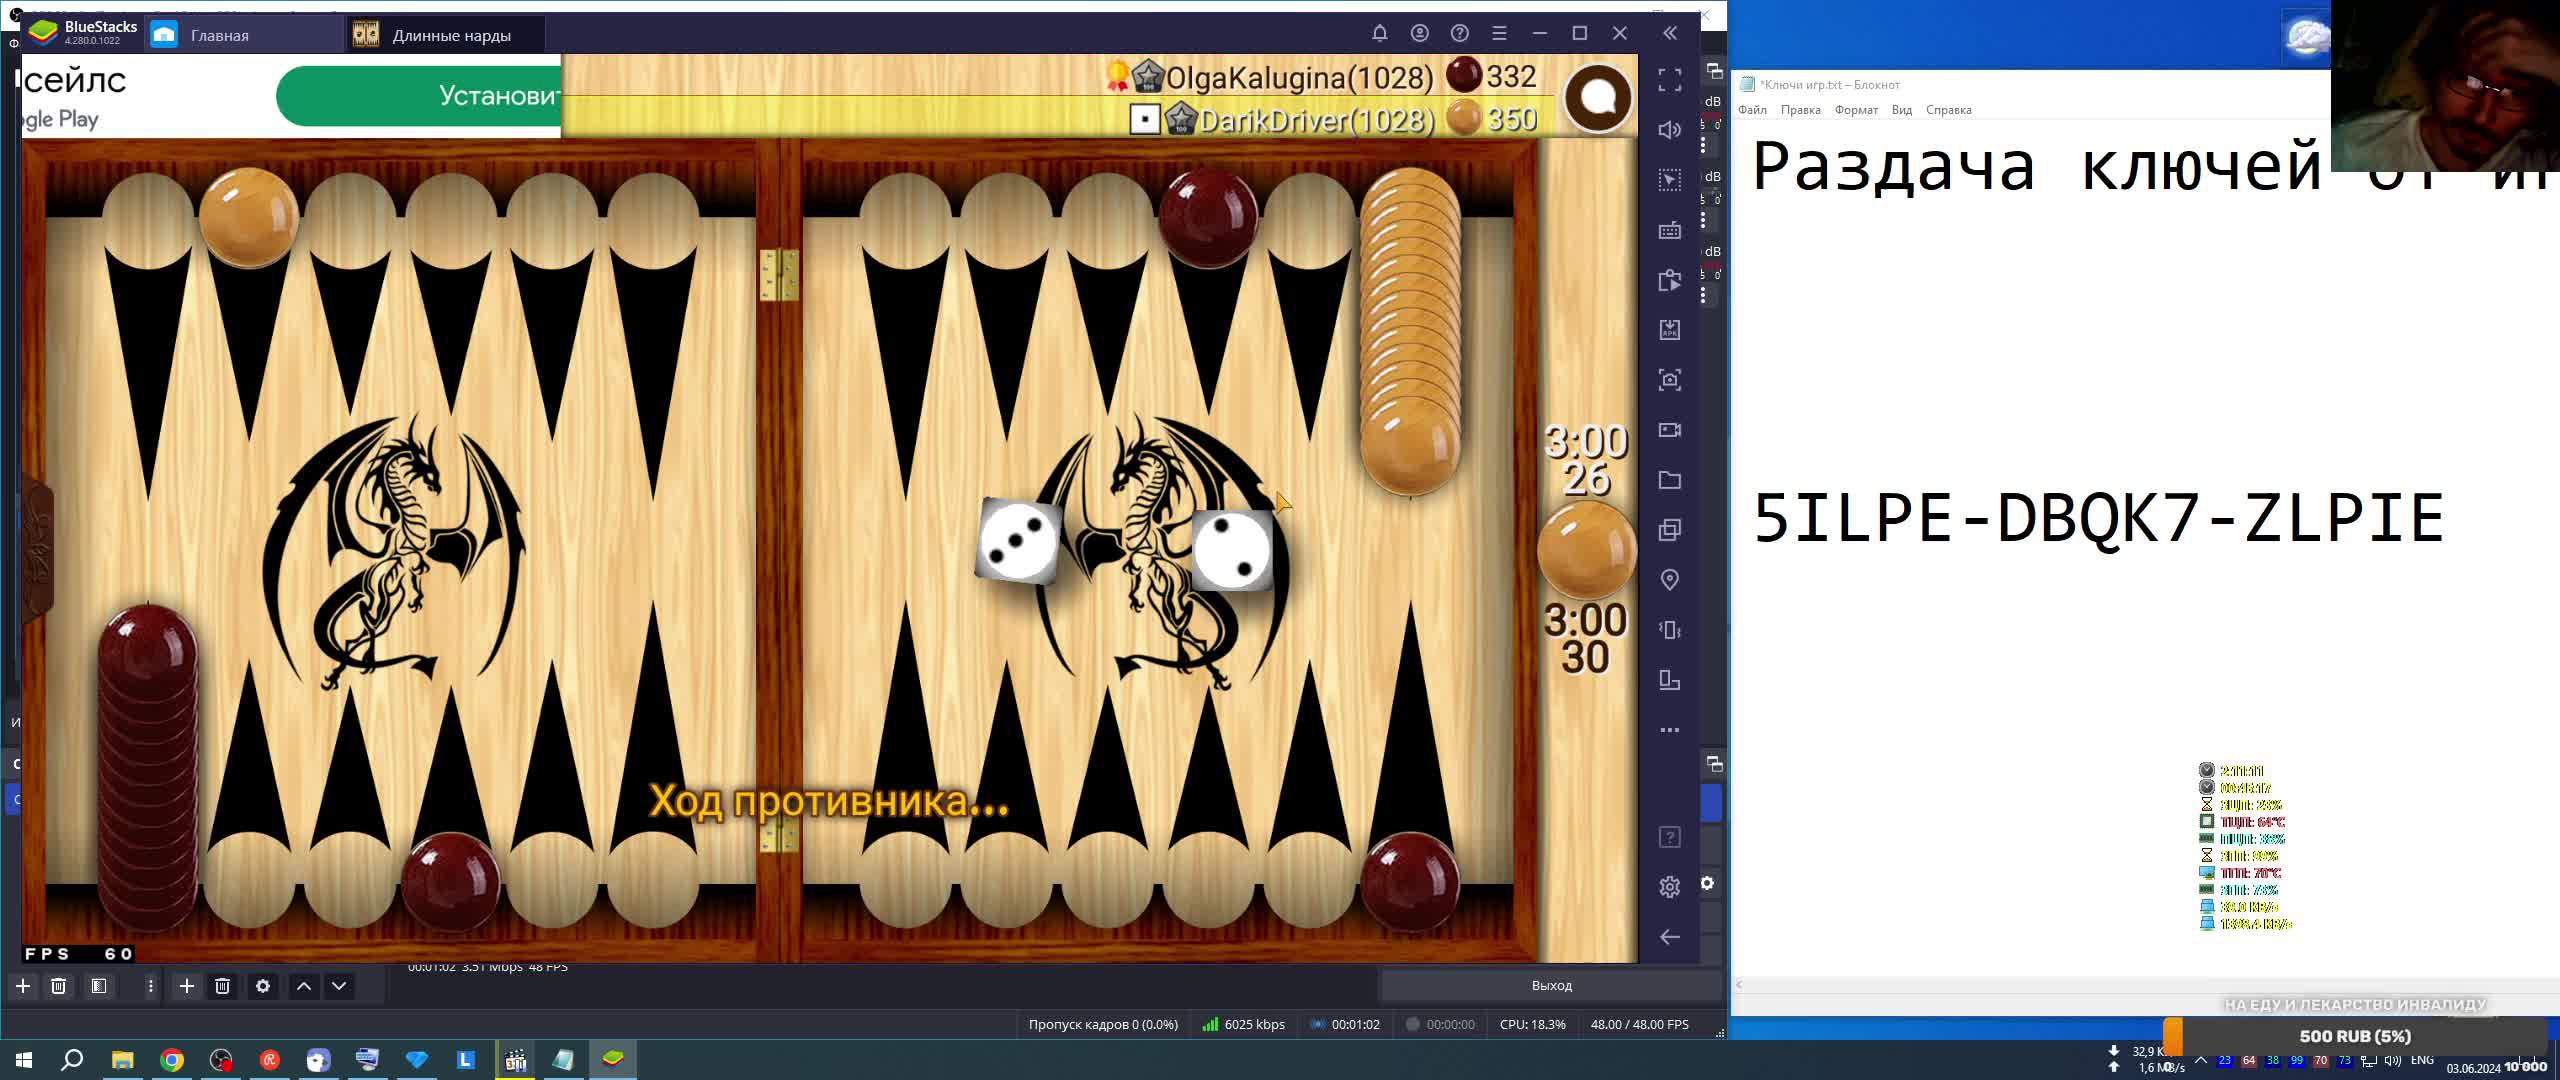Viewport: 2560px width, 1080px height.
Task: Toggle BlueStacks fullscreen mode icon
Action: [x=1669, y=80]
